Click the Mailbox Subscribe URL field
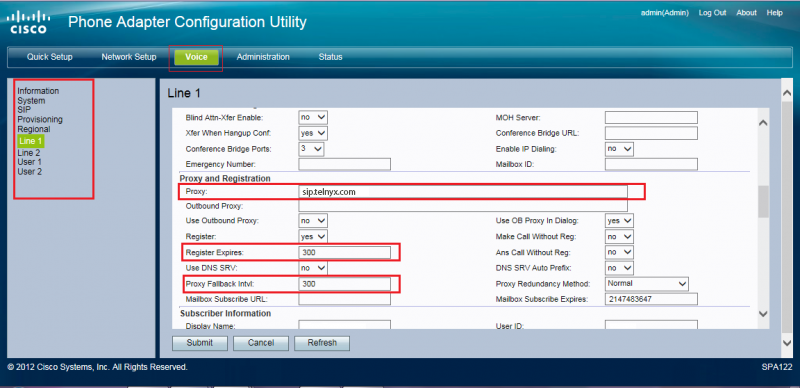This screenshot has width=800, height=388. [x=344, y=299]
